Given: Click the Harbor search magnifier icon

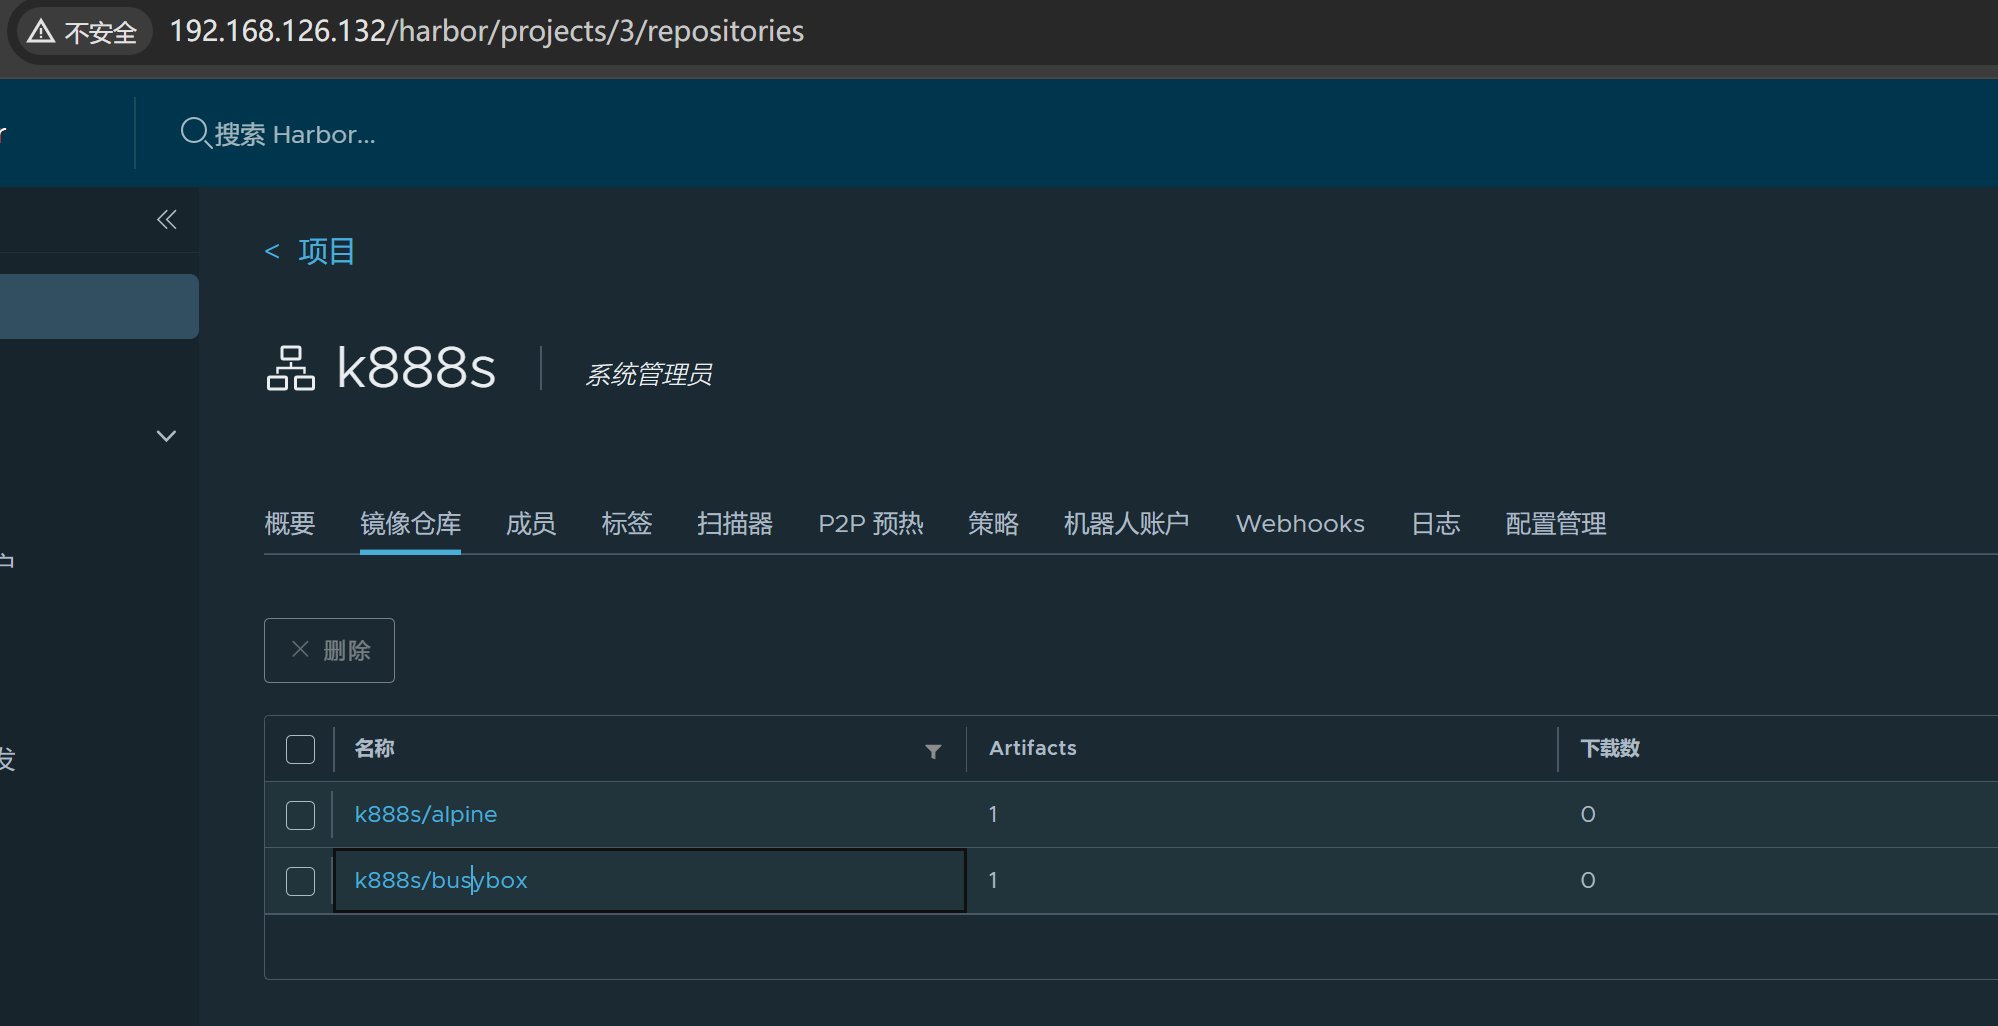Looking at the screenshot, I should [194, 133].
